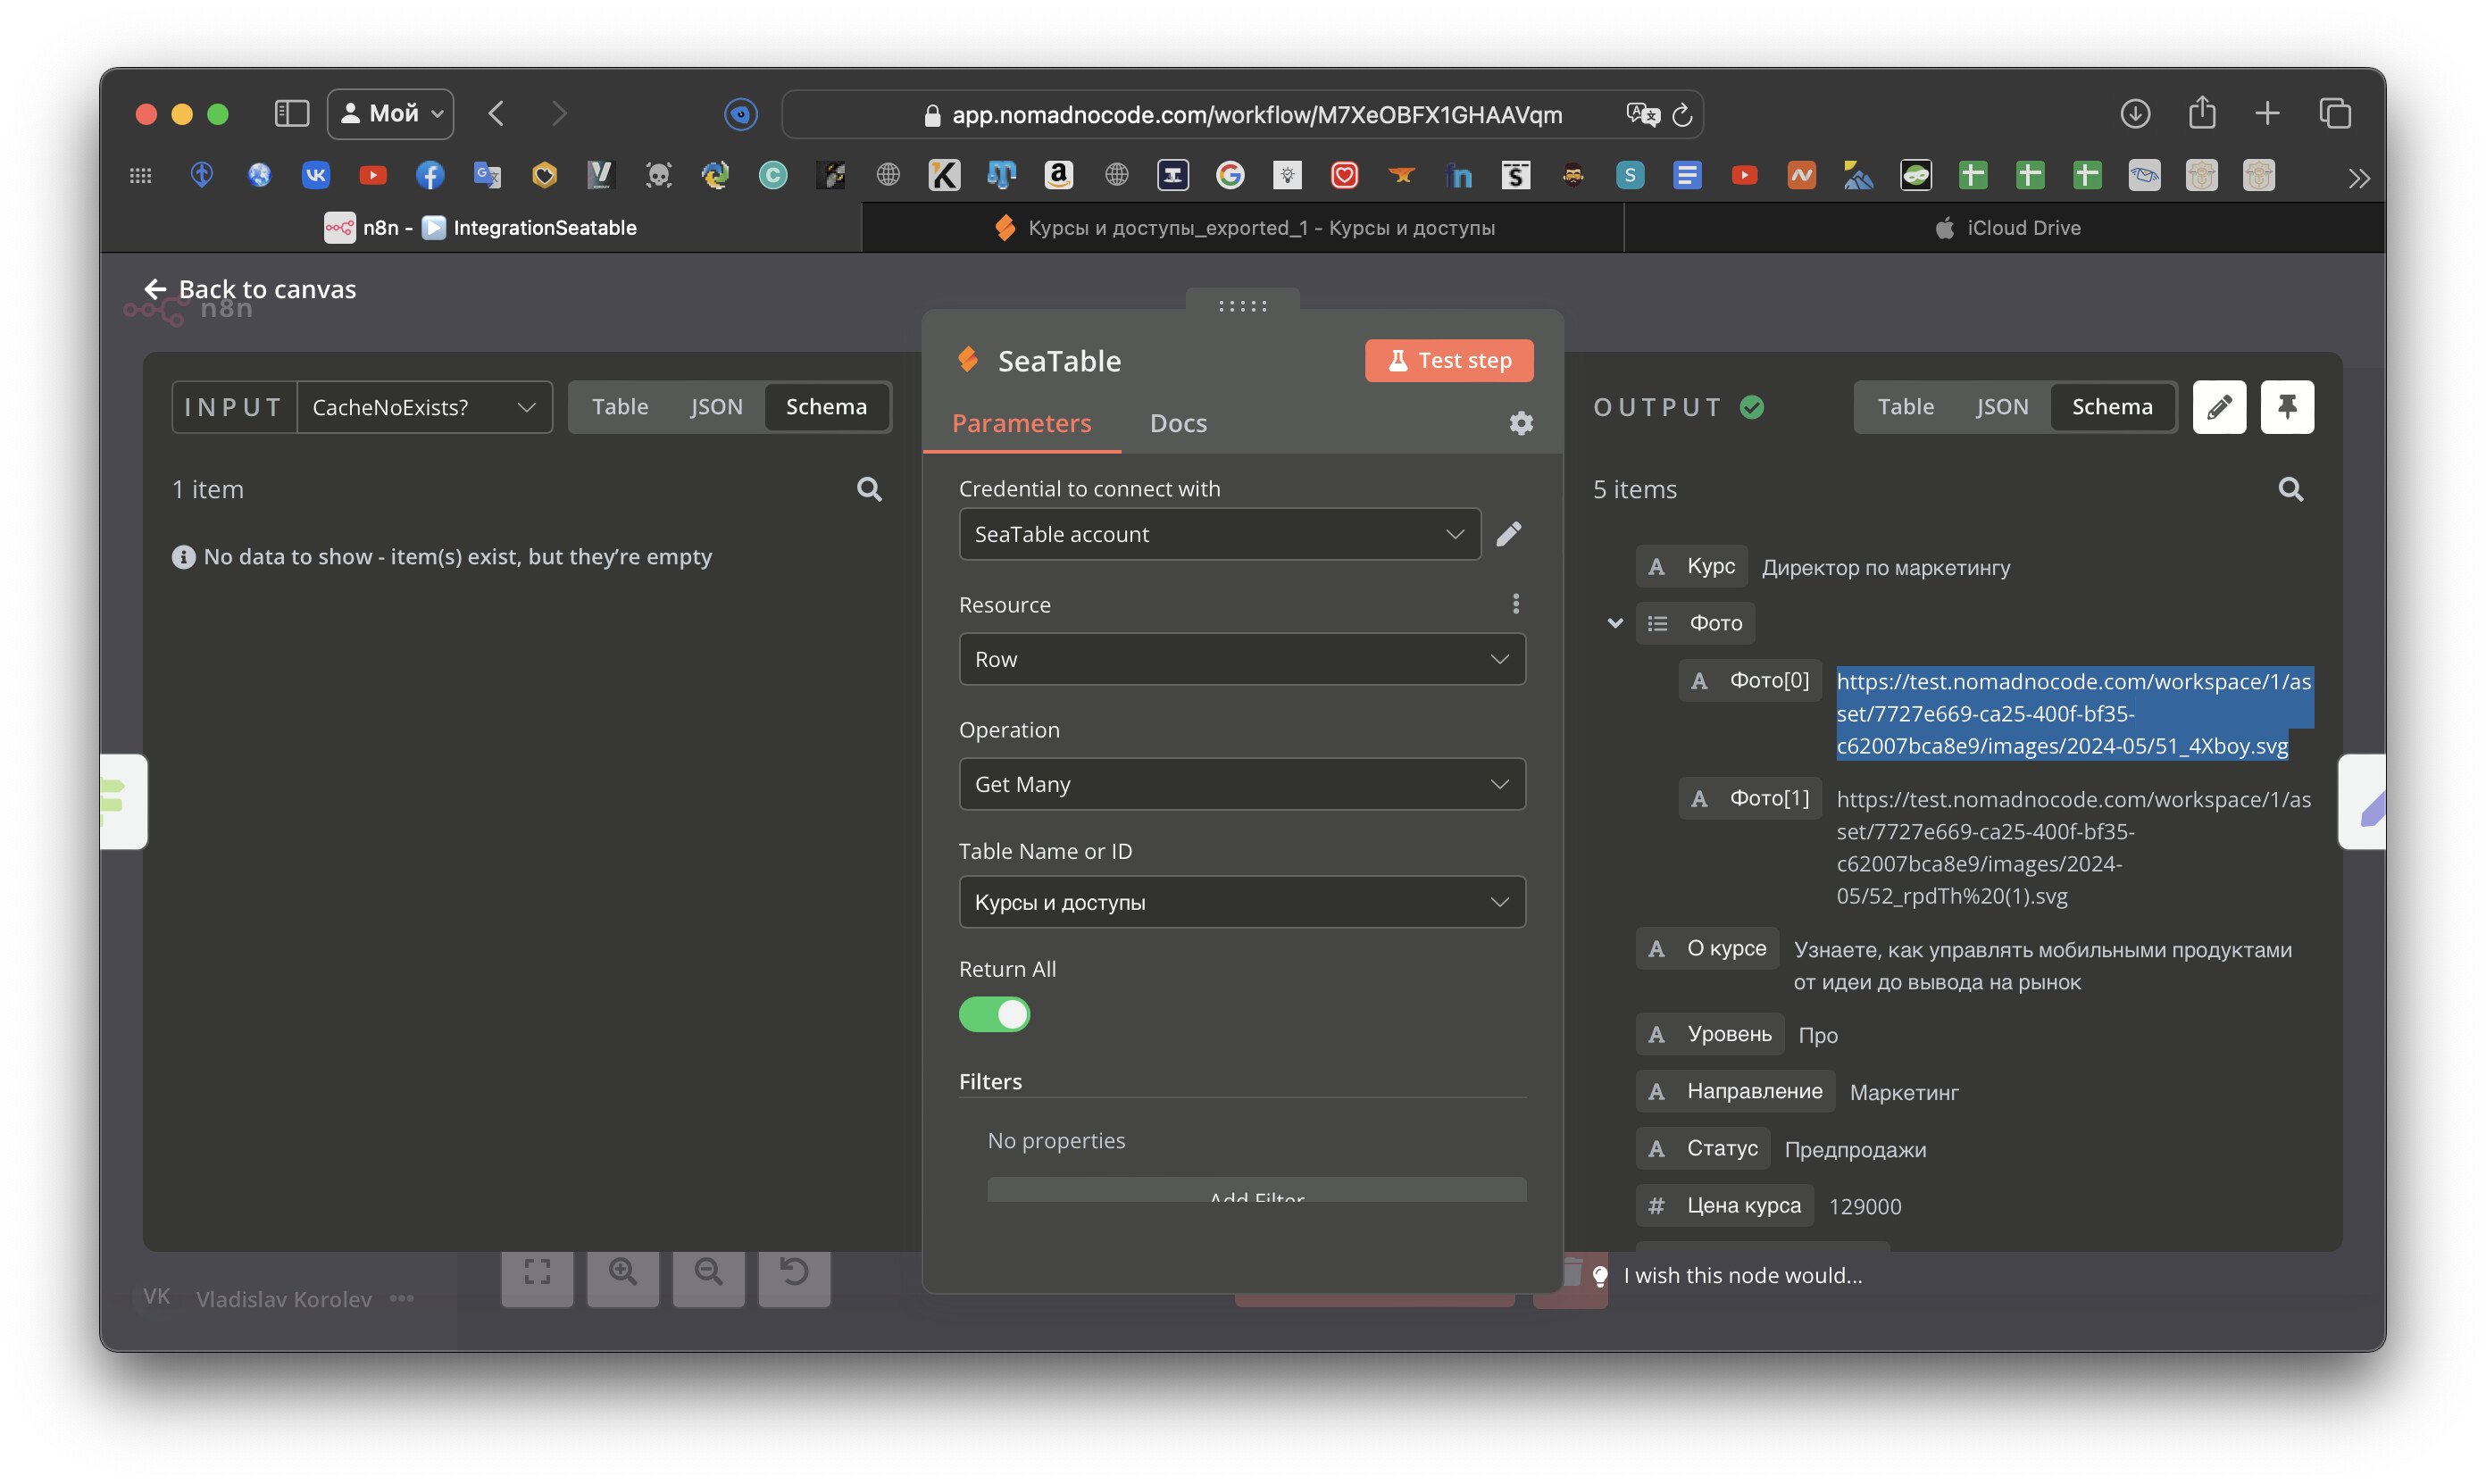Click the Цена курса field pill
This screenshot has height=1484, width=2486.
1725,1206
